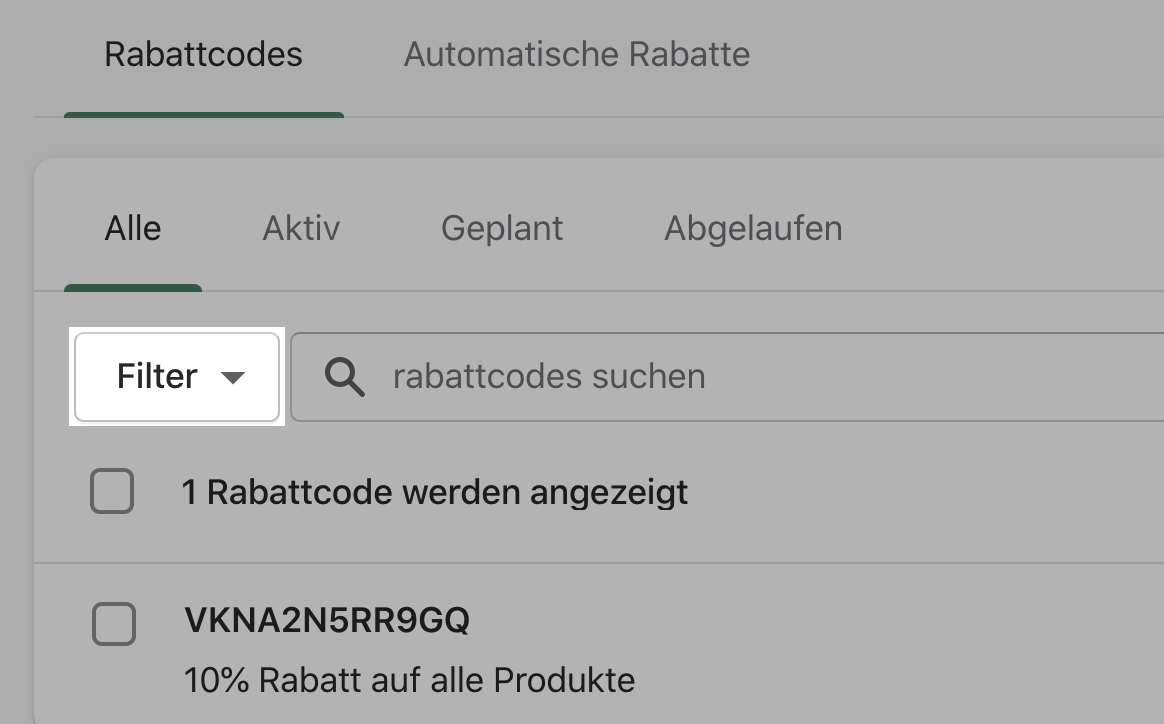Image resolution: width=1164 pixels, height=724 pixels.
Task: Tick the select-all discount codes checkbox
Action: click(x=112, y=492)
